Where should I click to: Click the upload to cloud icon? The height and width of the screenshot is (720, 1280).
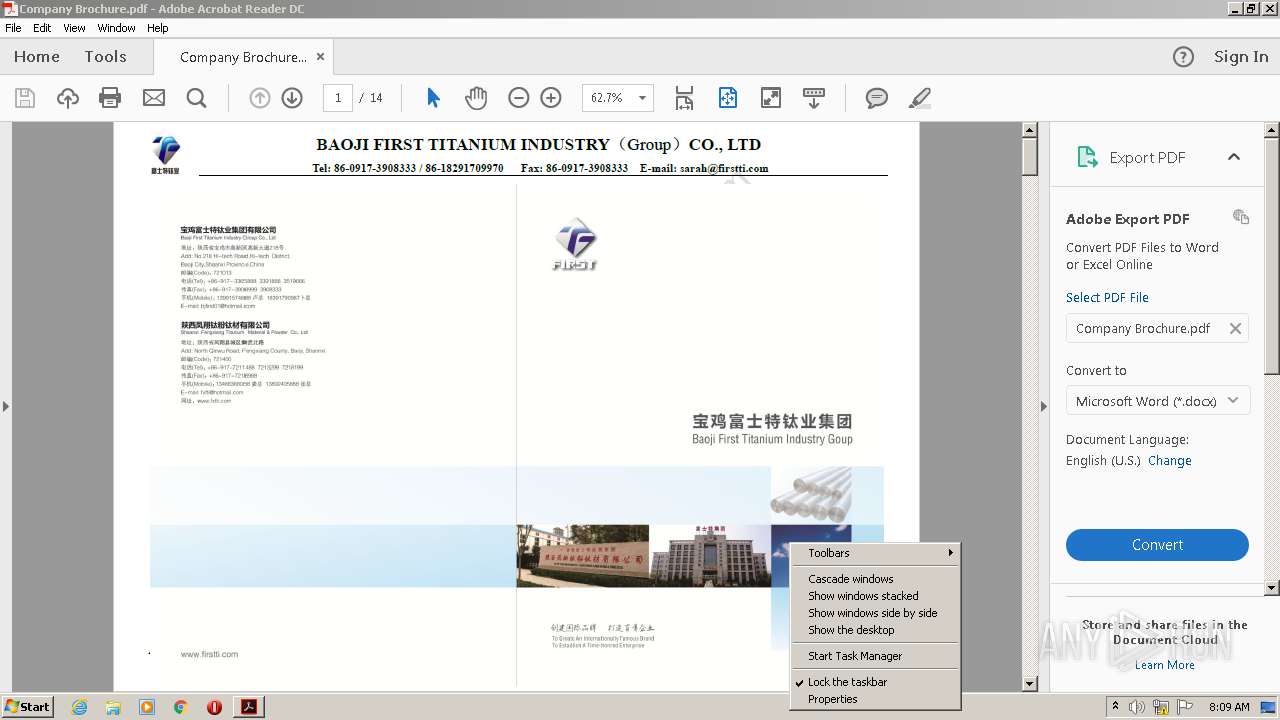pyautogui.click(x=67, y=98)
